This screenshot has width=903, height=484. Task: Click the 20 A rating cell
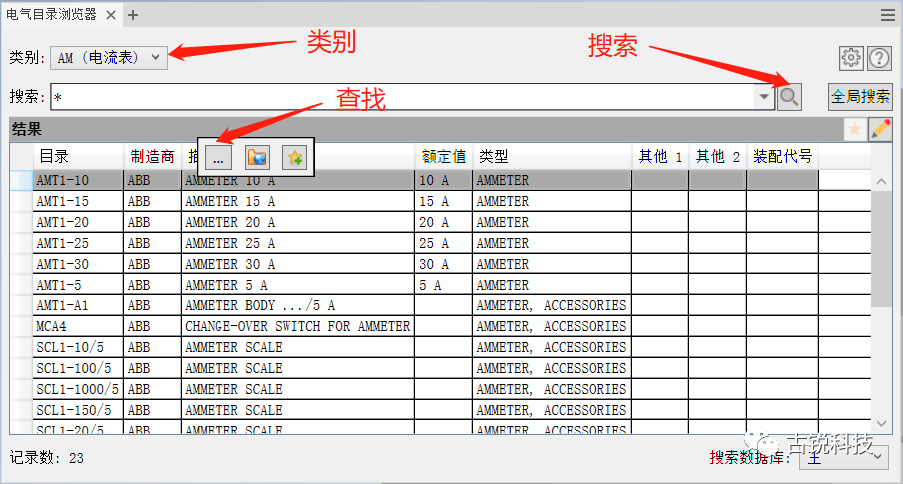click(x=443, y=222)
